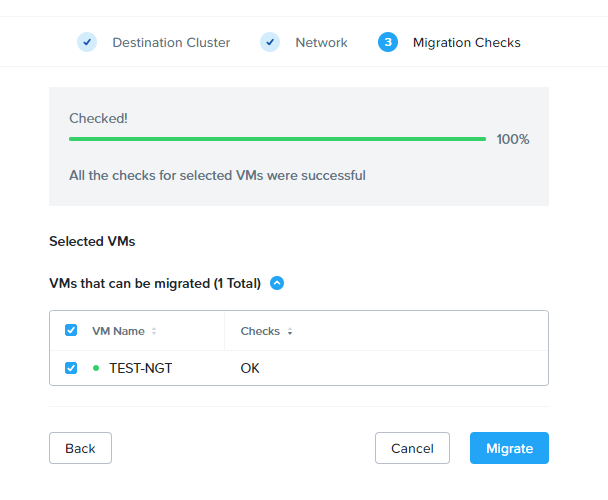Click the Cancel button
This screenshot has height=500, width=608.
pos(412,448)
